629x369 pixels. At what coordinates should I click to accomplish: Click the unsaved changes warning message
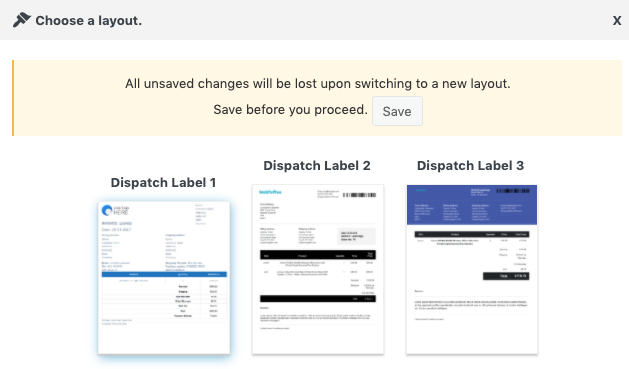point(318,83)
